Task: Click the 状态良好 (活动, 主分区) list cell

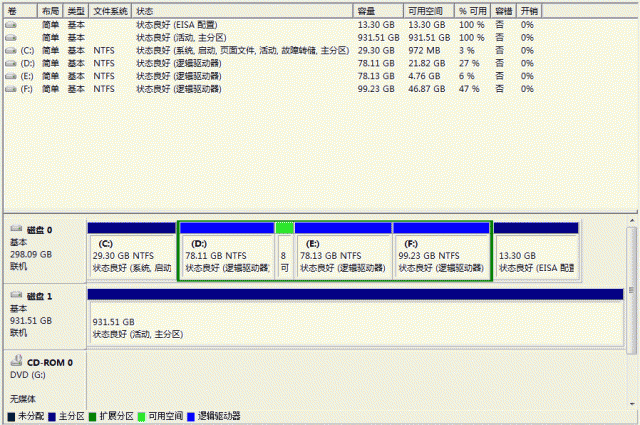Action: tap(181, 38)
